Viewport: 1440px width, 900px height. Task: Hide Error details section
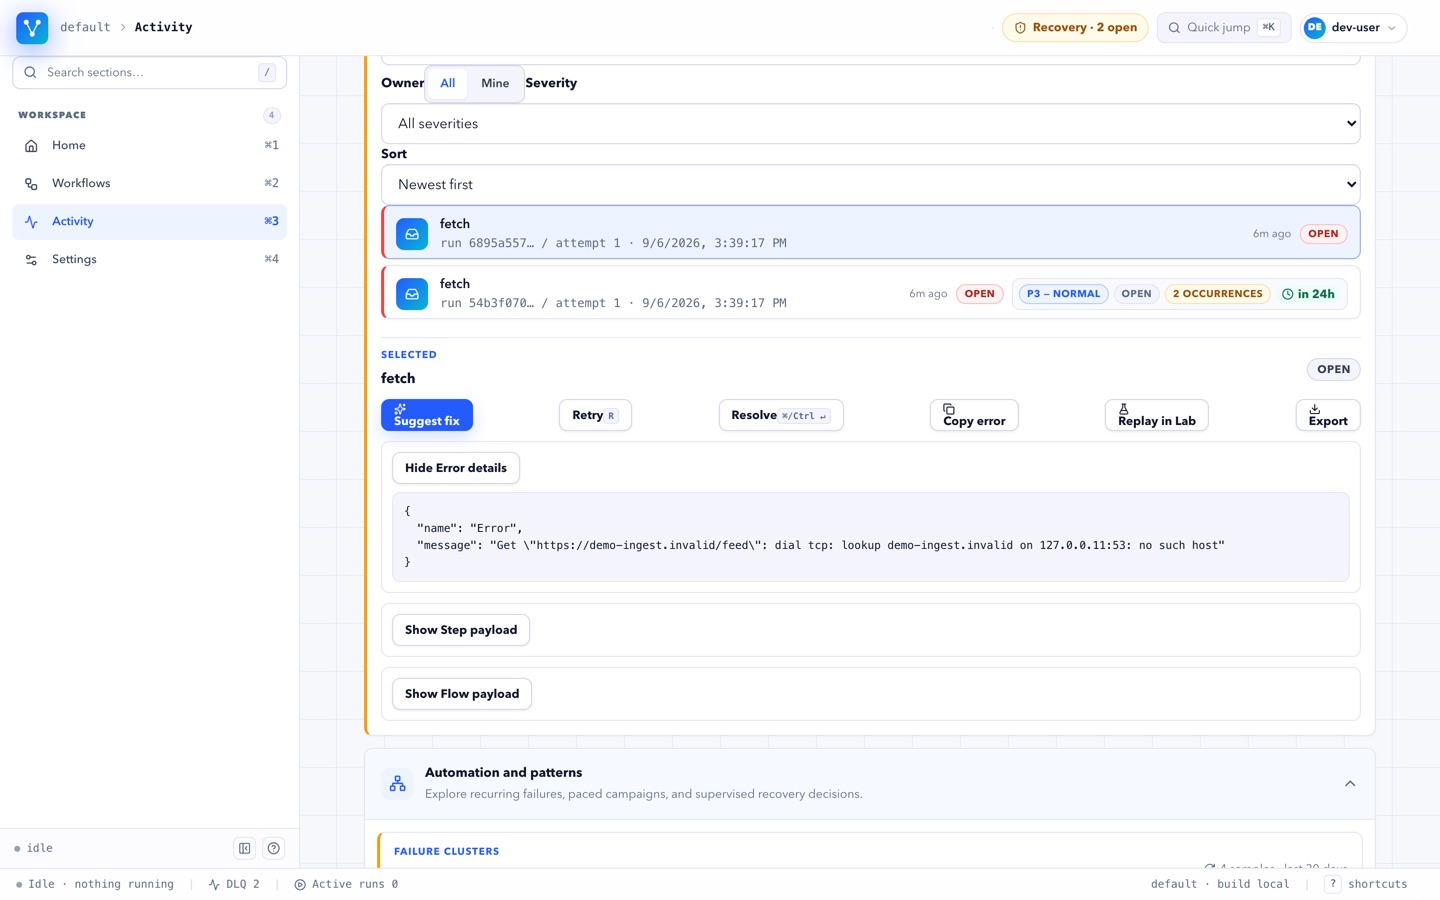(456, 468)
